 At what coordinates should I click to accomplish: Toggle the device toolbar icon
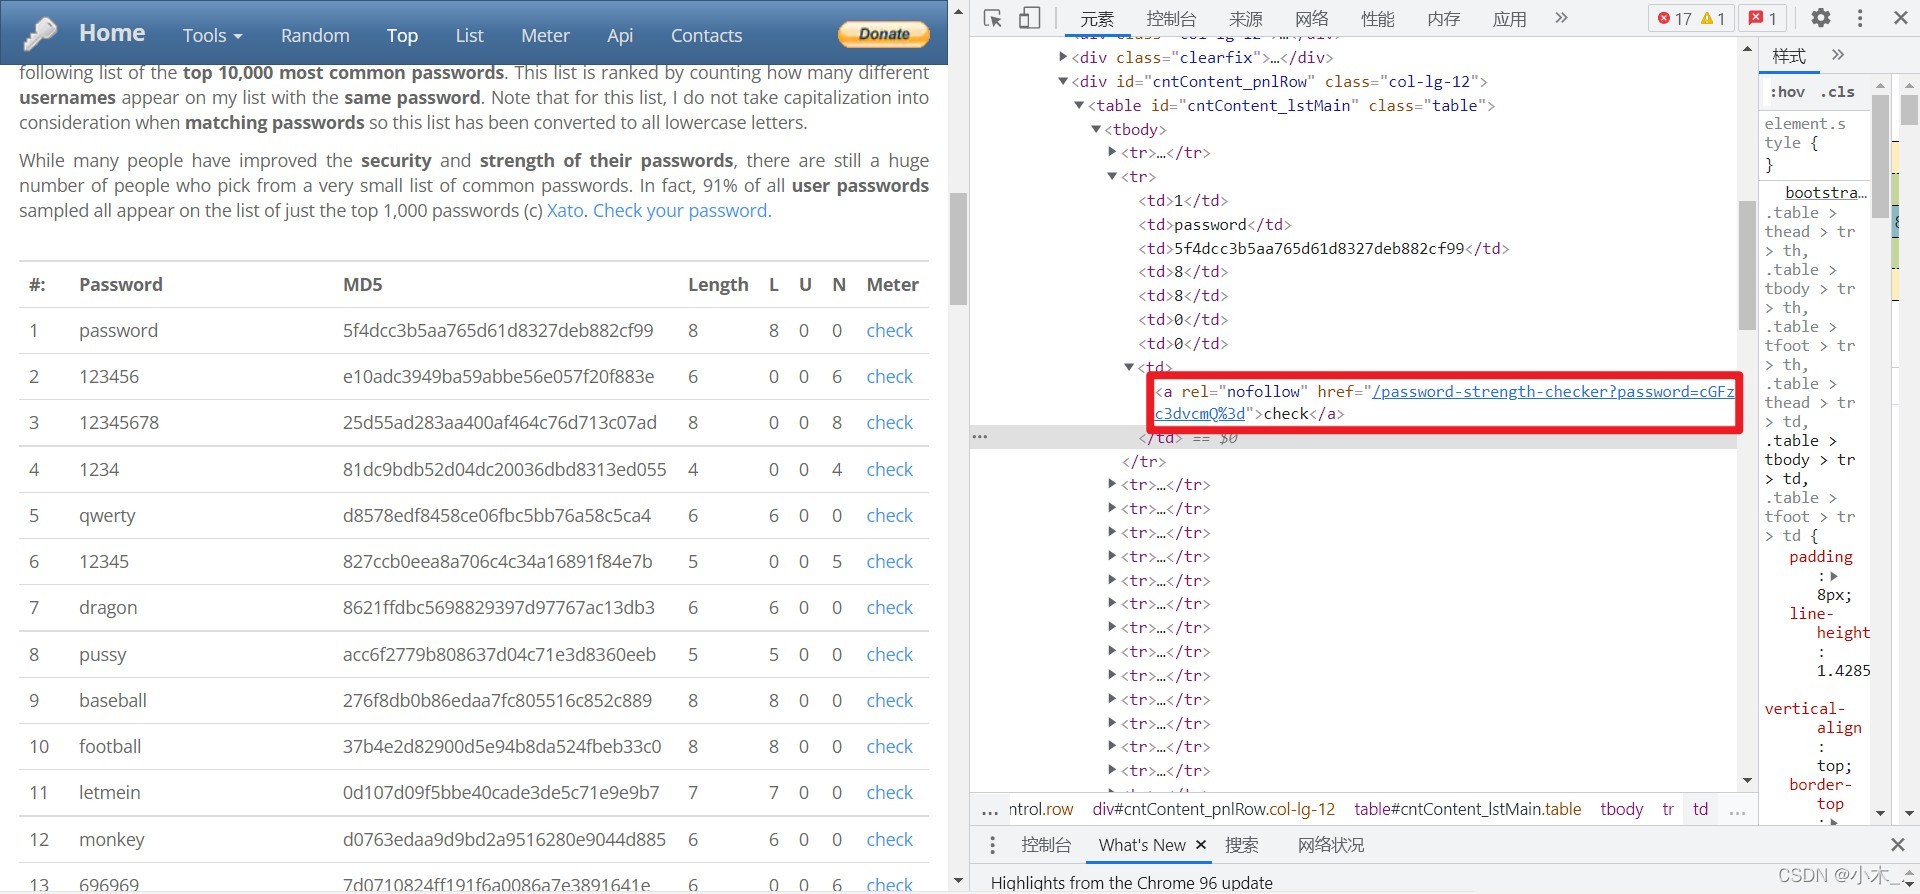[x=1029, y=18]
